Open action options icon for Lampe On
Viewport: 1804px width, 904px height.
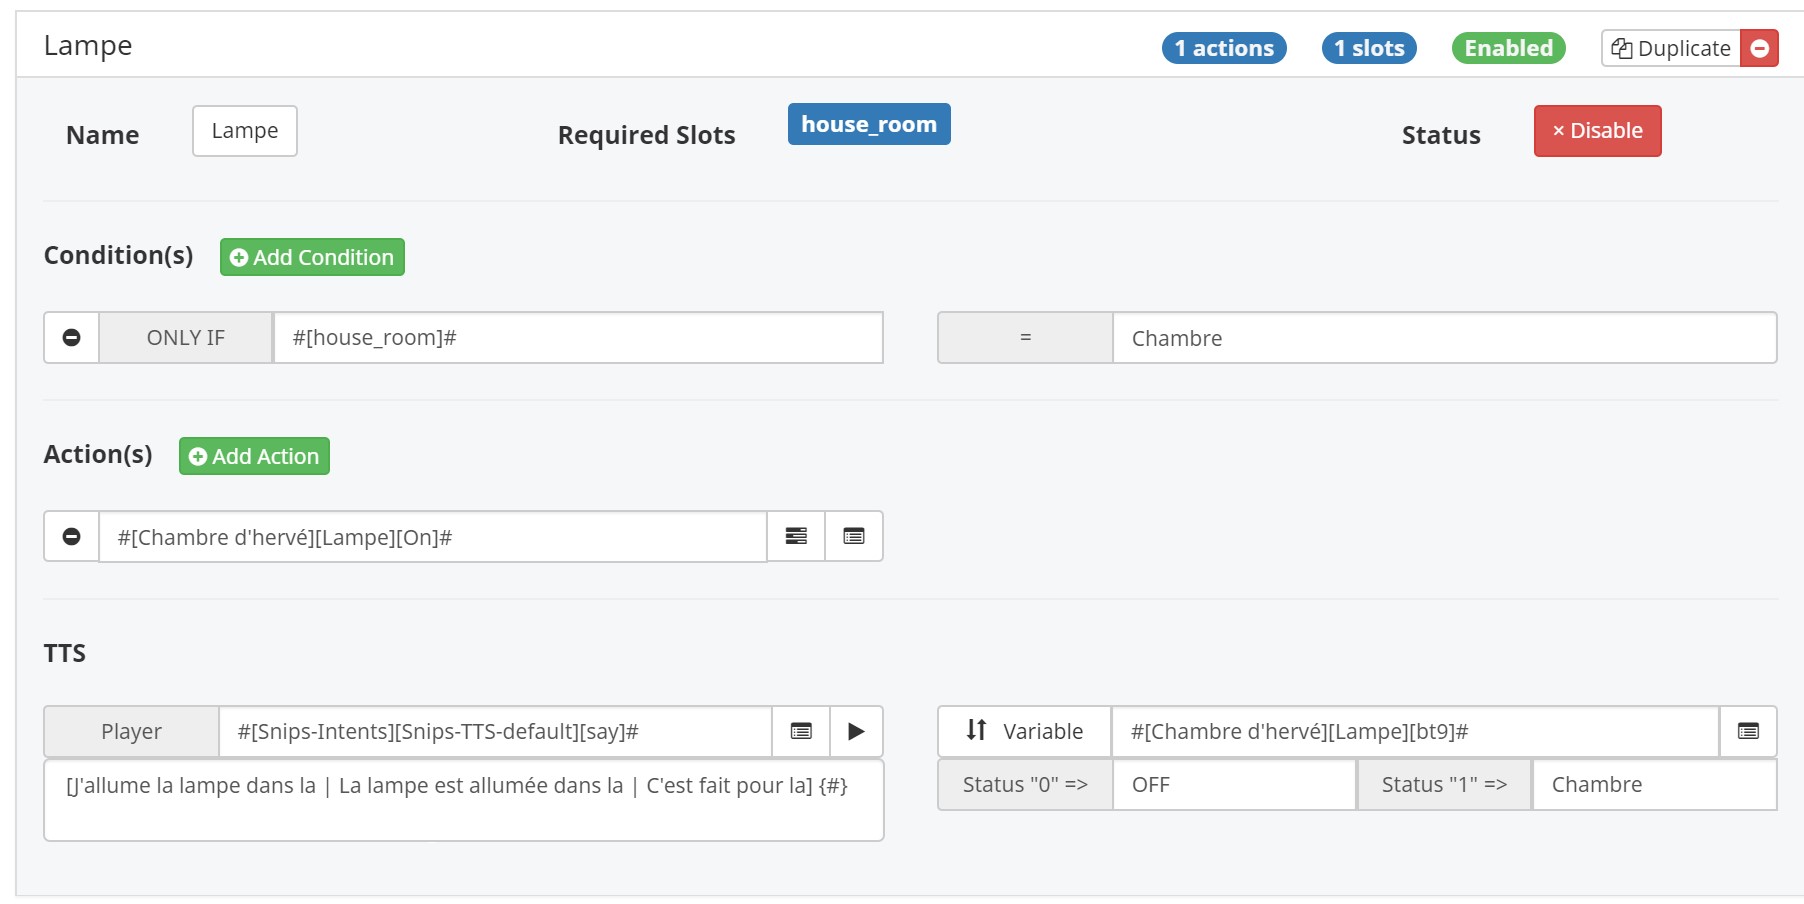[796, 537]
